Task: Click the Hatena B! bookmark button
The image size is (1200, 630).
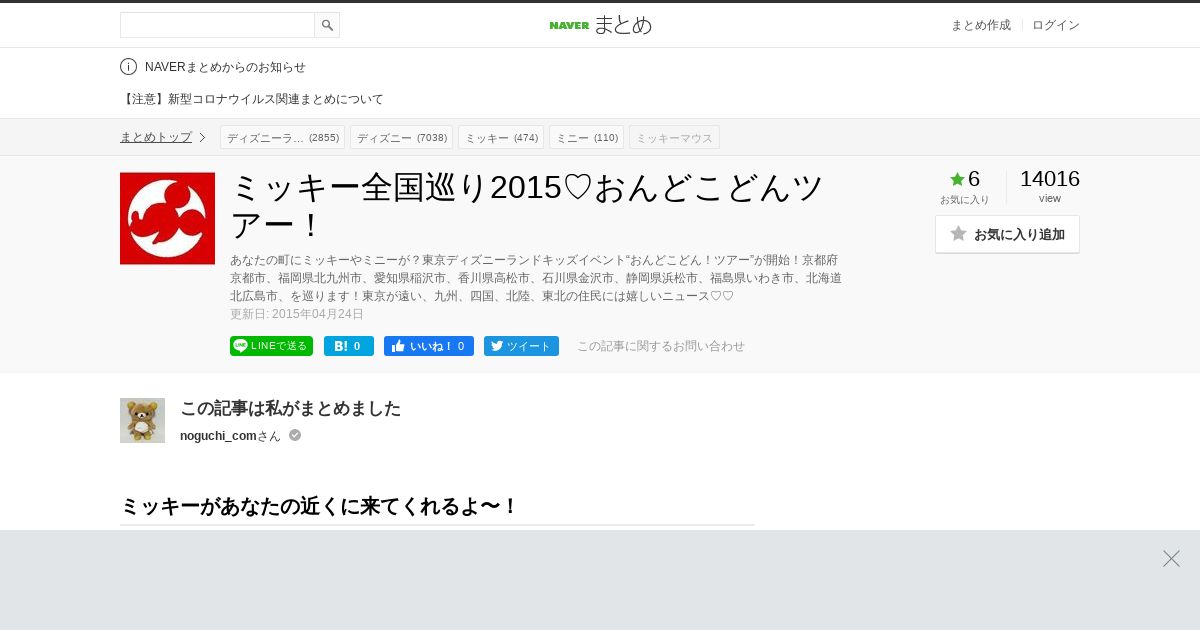Action: tap(348, 346)
